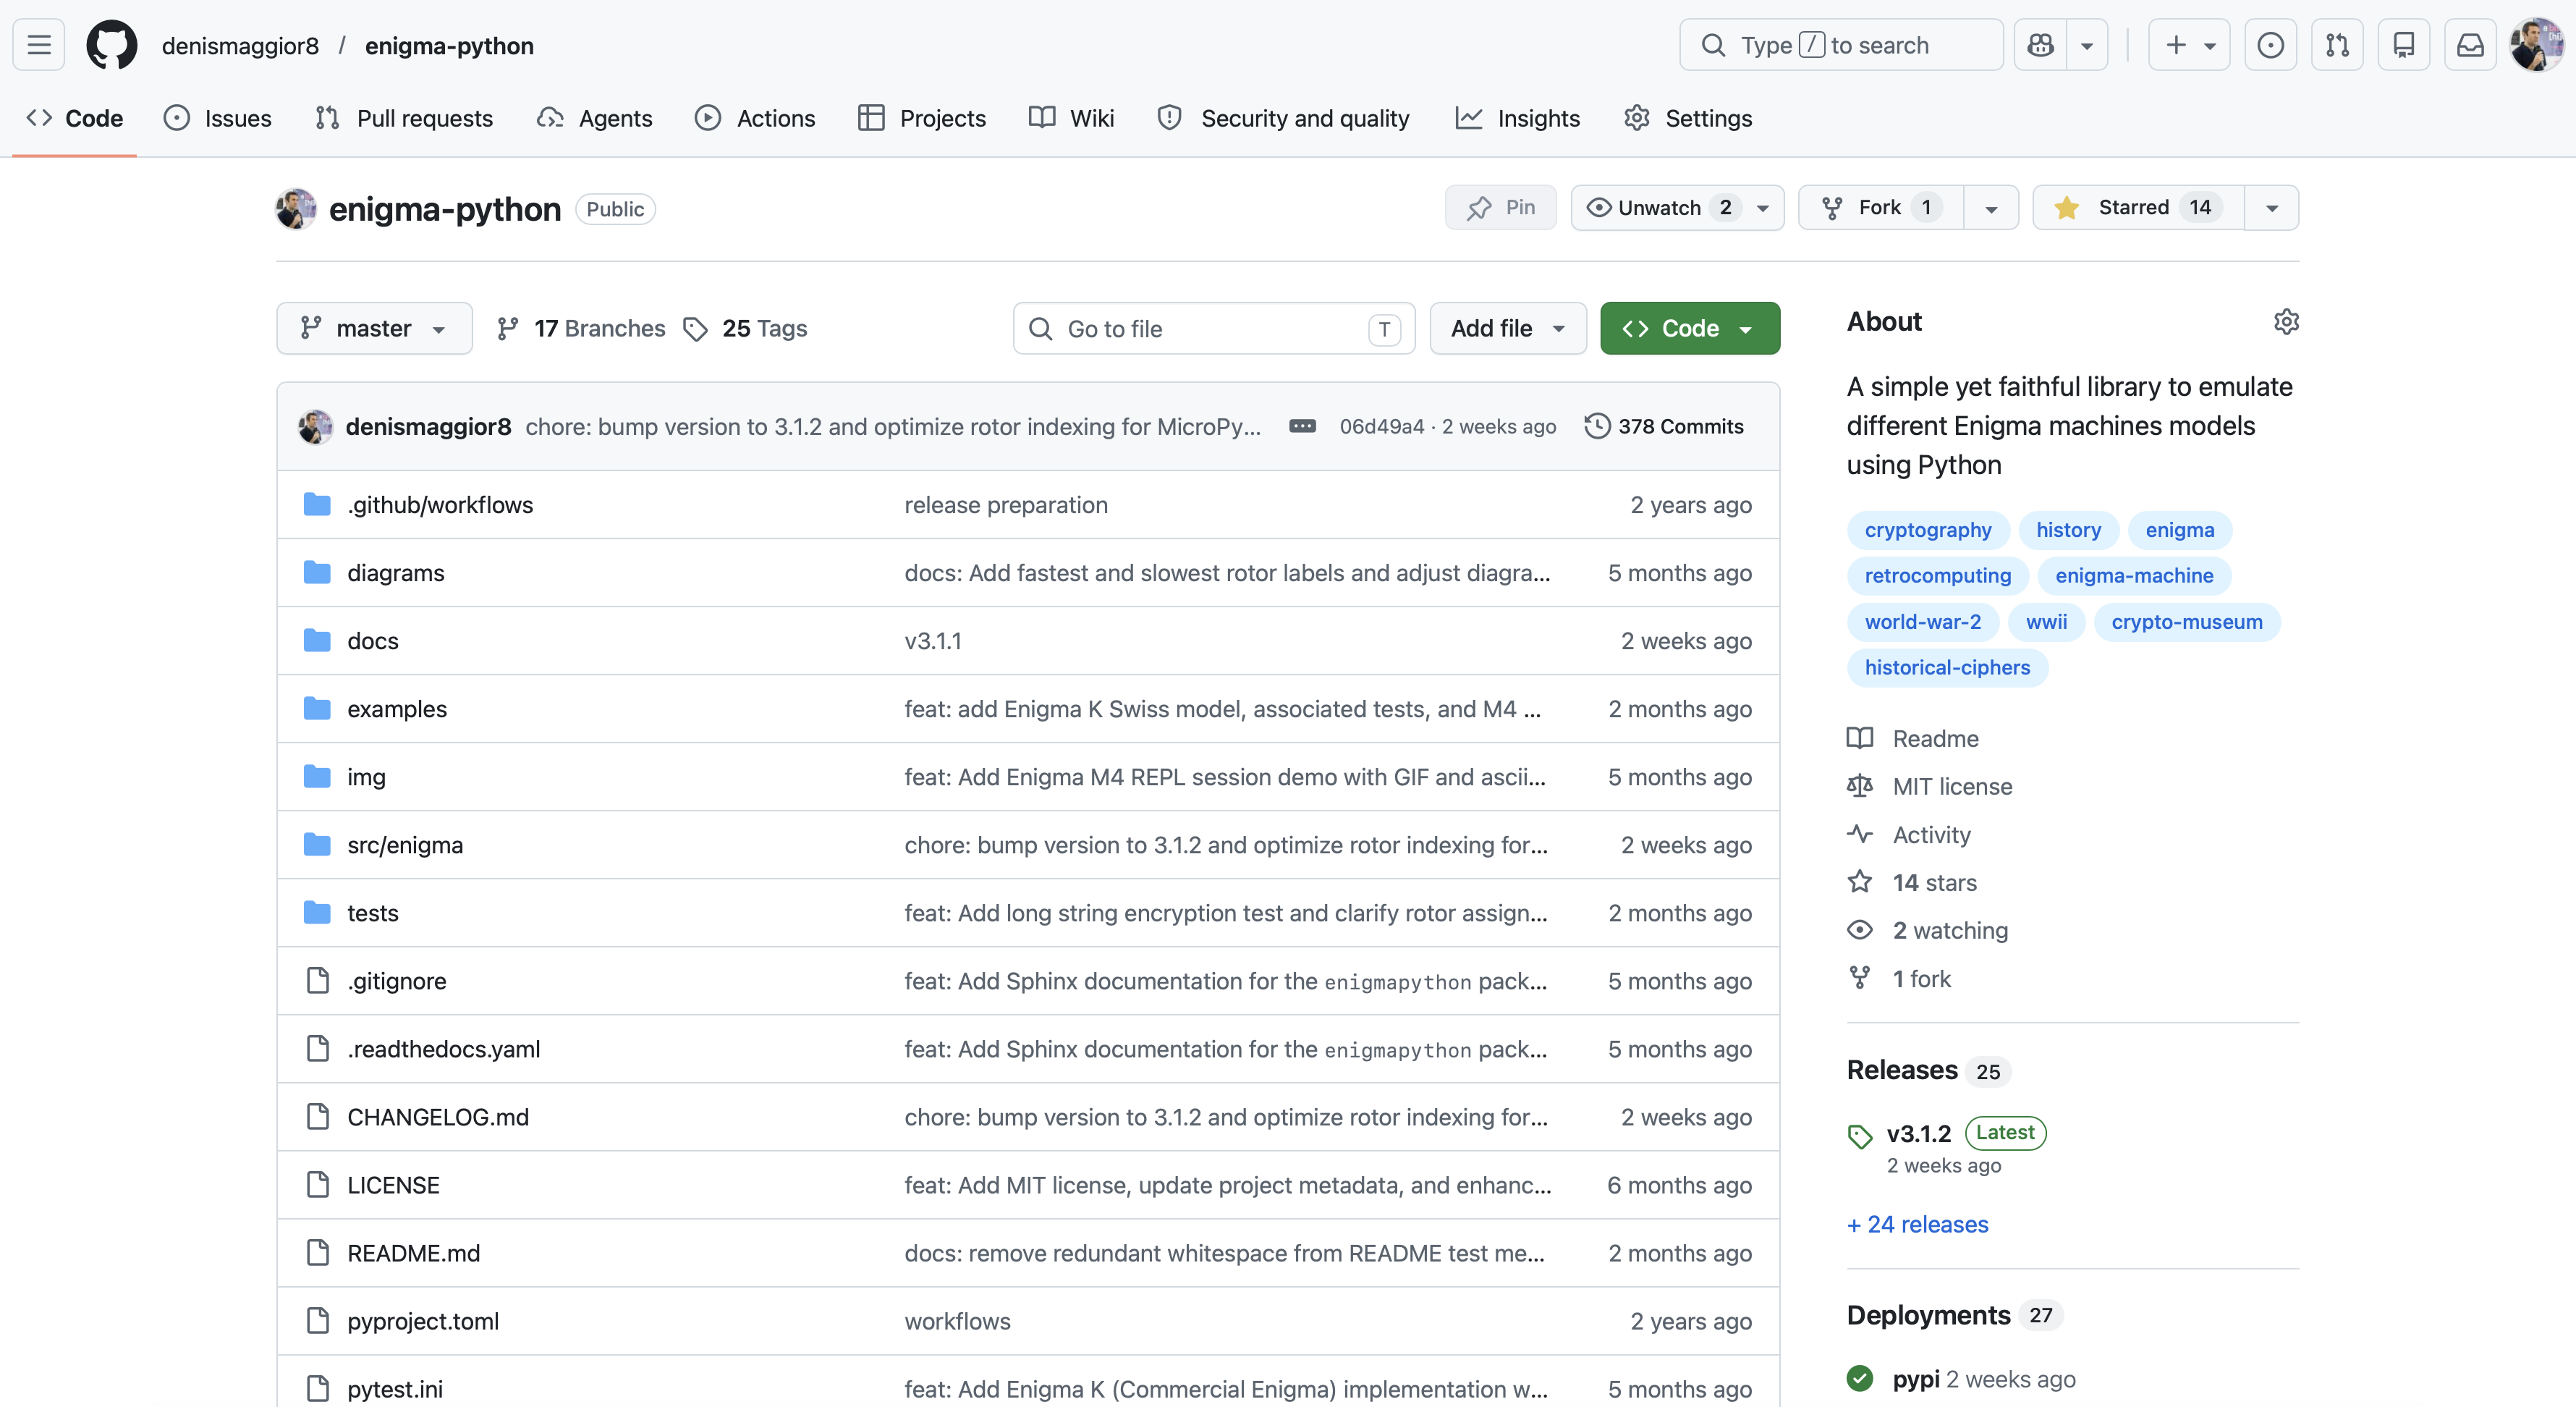Switch to the Issues tab
The width and height of the screenshot is (2576, 1407).
[218, 118]
